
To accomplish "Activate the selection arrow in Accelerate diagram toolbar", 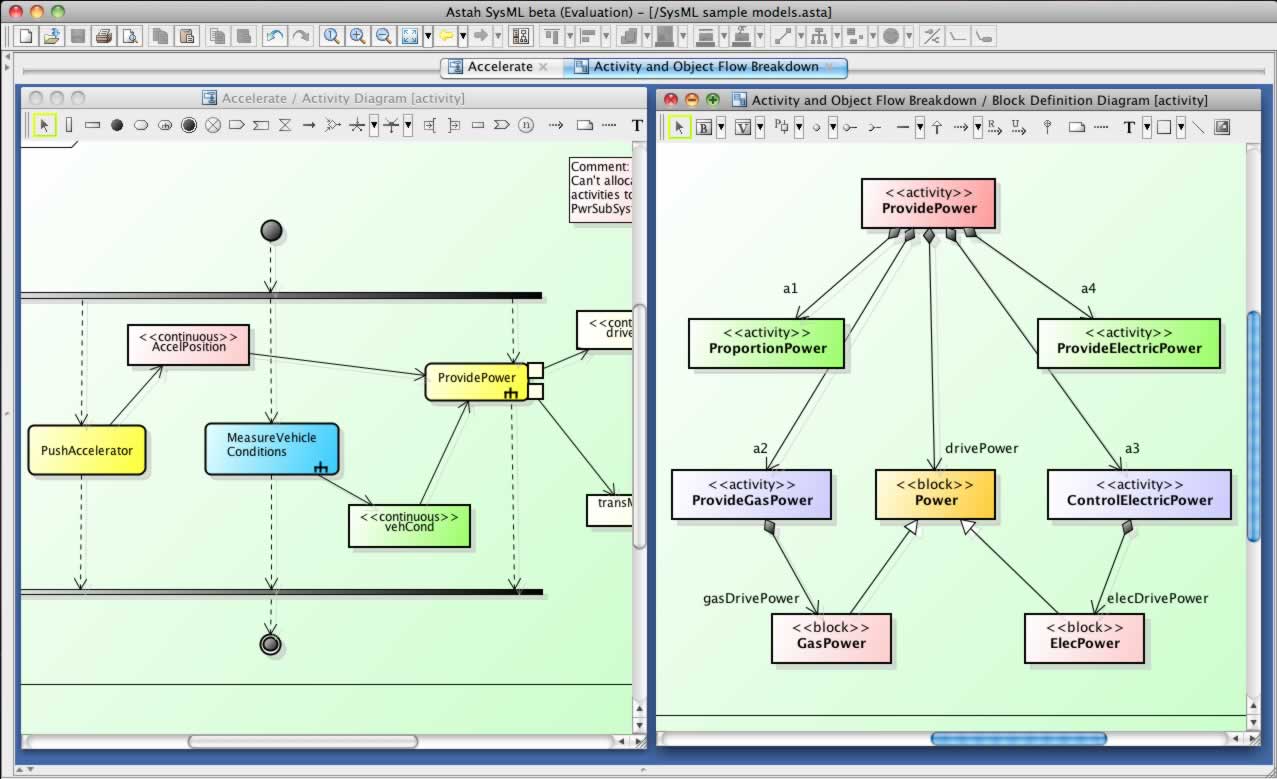I will coord(44,126).
